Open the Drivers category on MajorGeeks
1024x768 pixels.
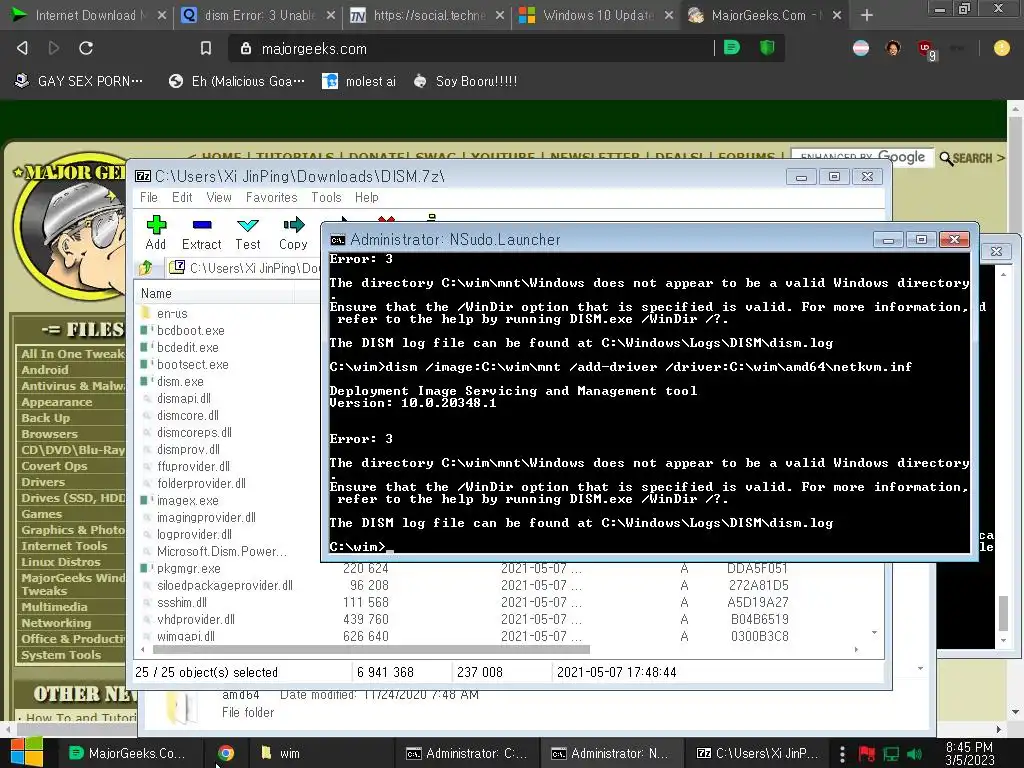(x=43, y=482)
